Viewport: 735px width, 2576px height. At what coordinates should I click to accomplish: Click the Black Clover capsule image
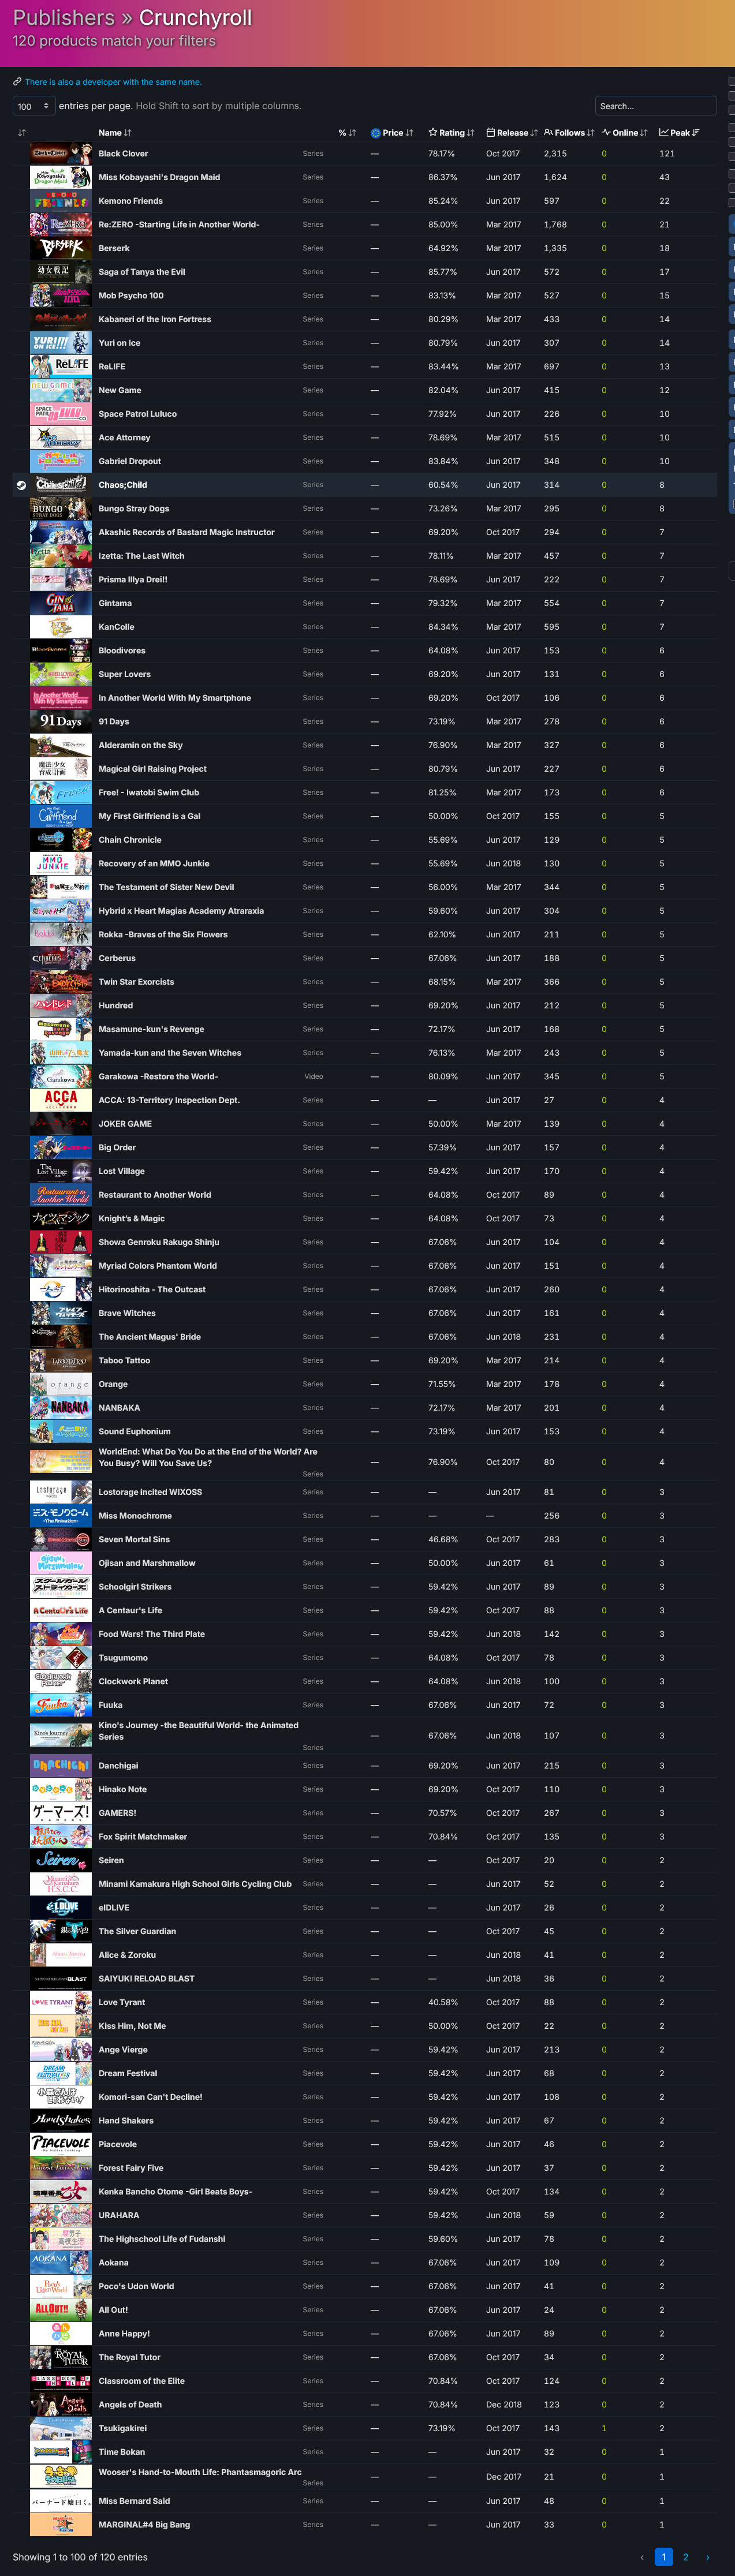61,154
